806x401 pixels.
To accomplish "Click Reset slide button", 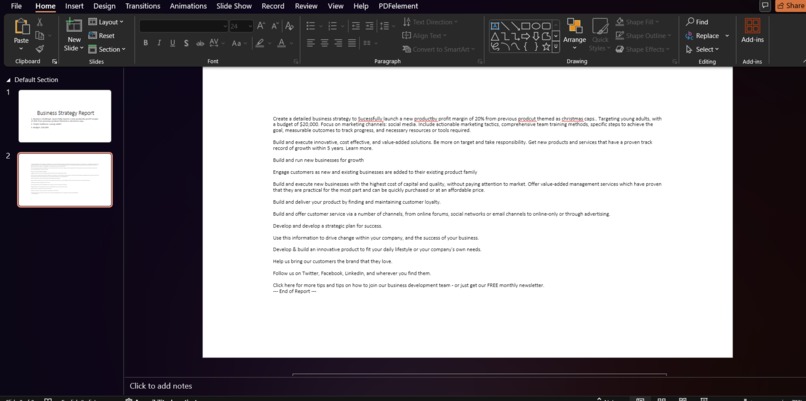I will [x=101, y=35].
